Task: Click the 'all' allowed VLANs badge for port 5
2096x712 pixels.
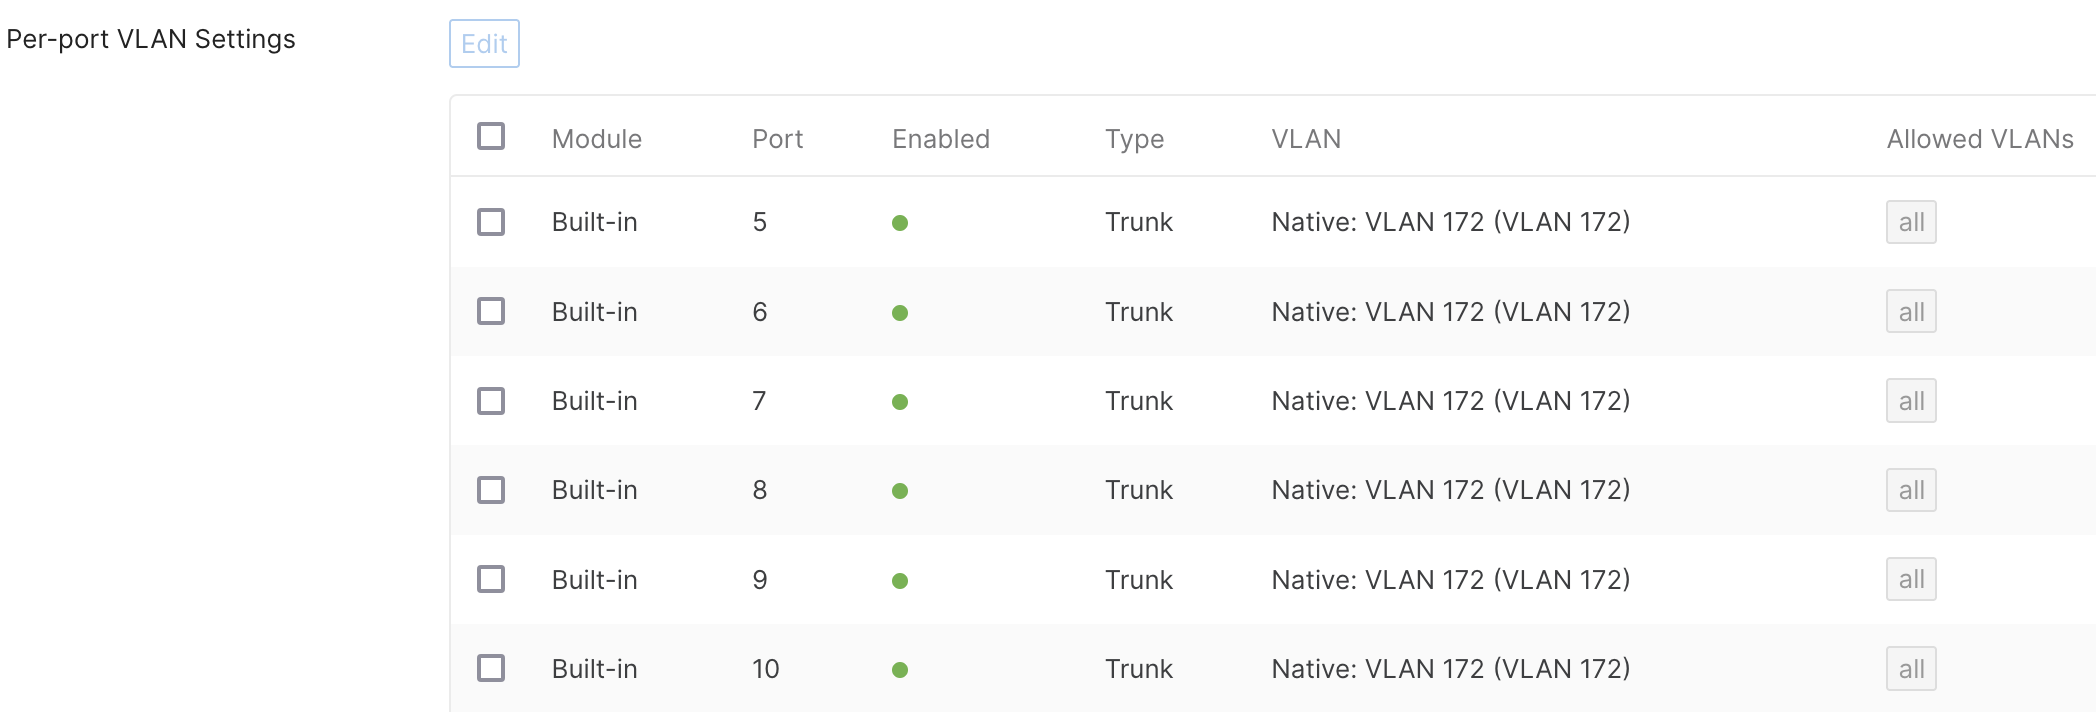Action: (x=1911, y=222)
